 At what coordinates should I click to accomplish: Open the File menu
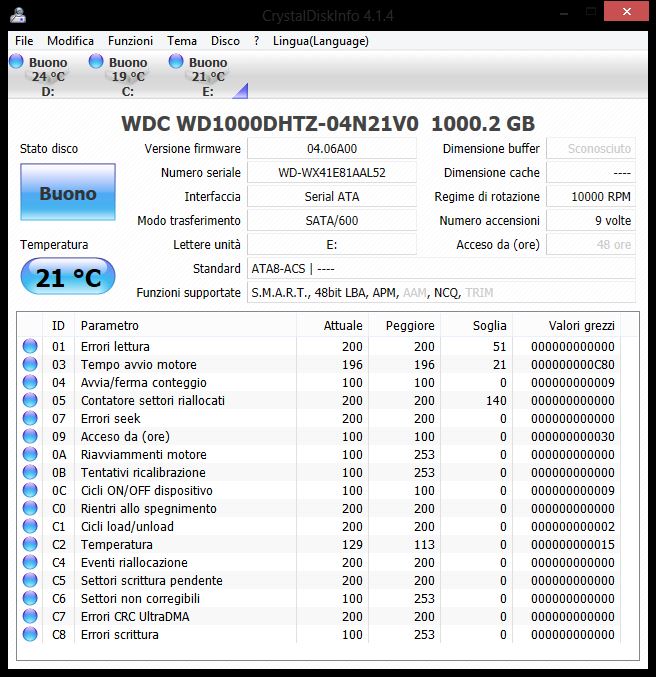(24, 41)
